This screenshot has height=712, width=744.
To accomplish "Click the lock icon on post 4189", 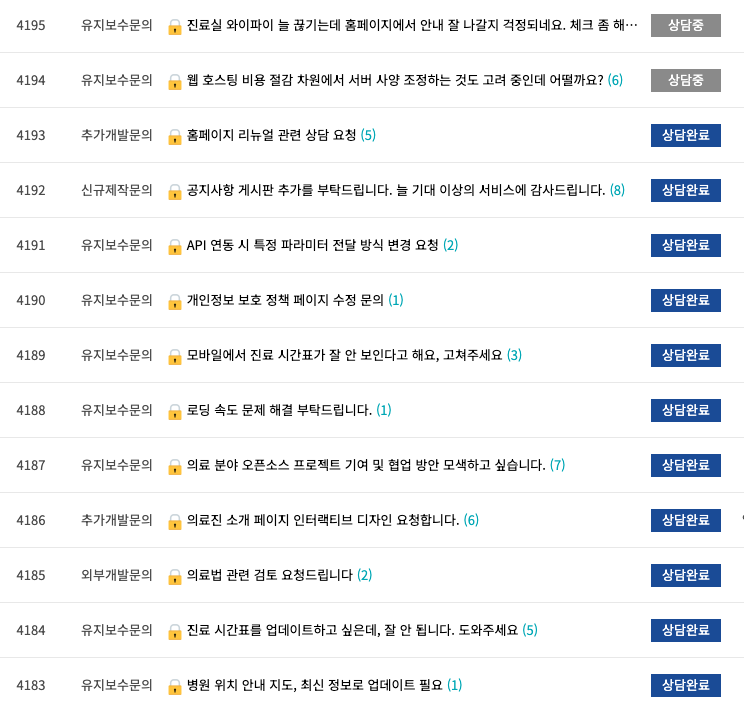I will tap(175, 357).
